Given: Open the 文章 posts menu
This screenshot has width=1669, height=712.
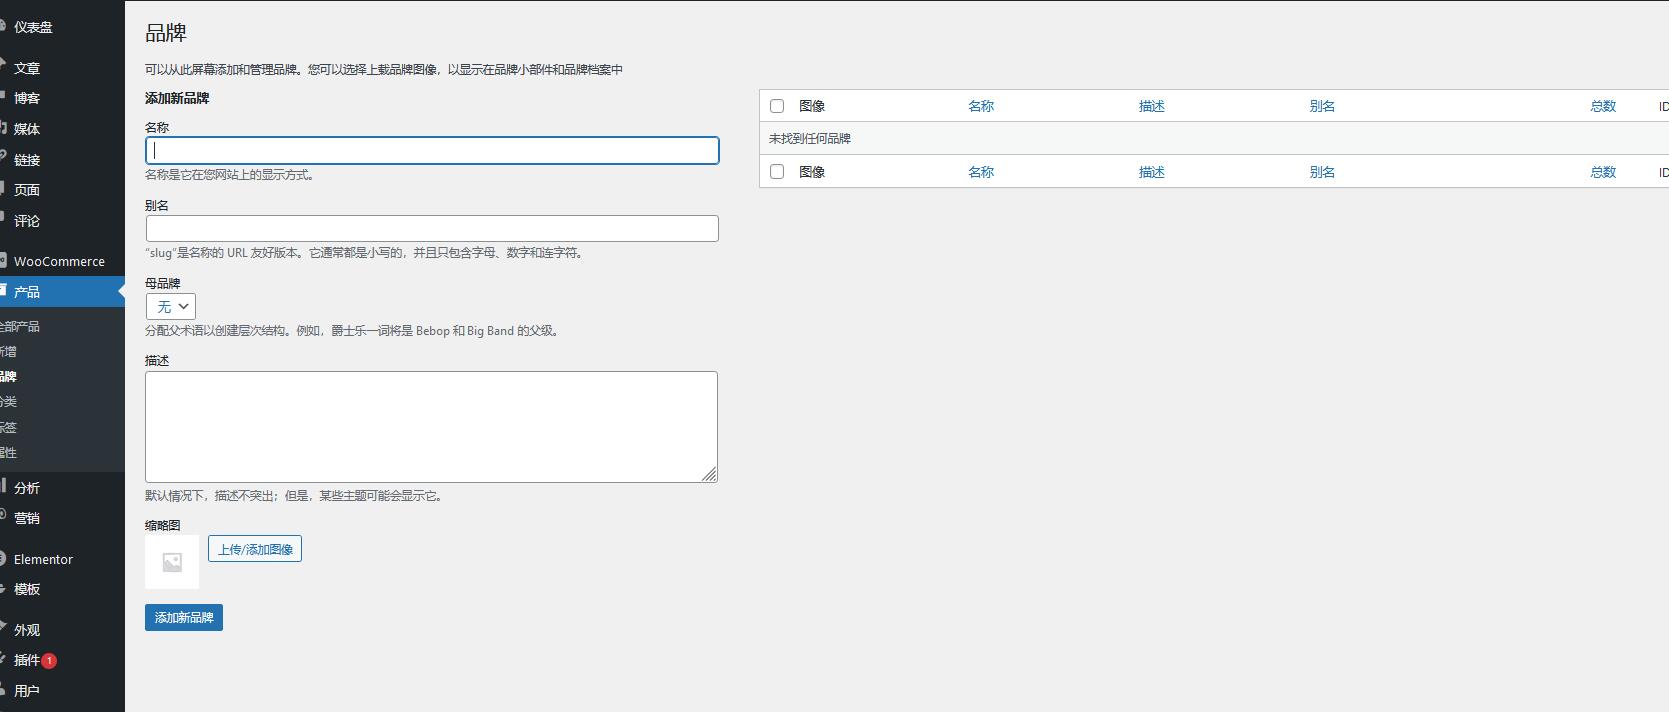Looking at the screenshot, I should click(27, 68).
